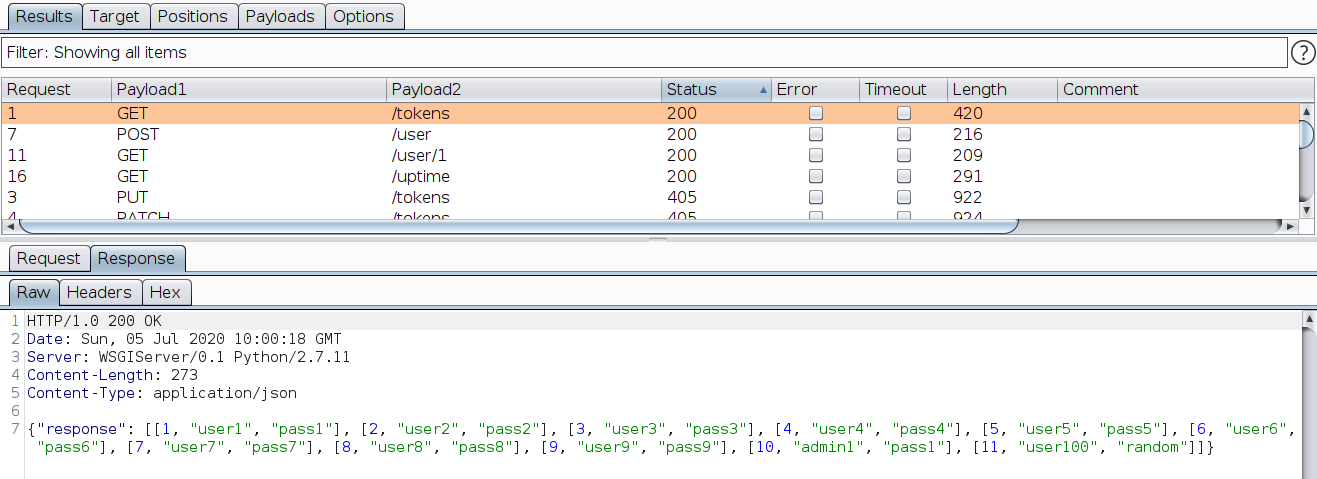Select the /user/1 payload cell
The width and height of the screenshot is (1317, 479).
(x=523, y=155)
